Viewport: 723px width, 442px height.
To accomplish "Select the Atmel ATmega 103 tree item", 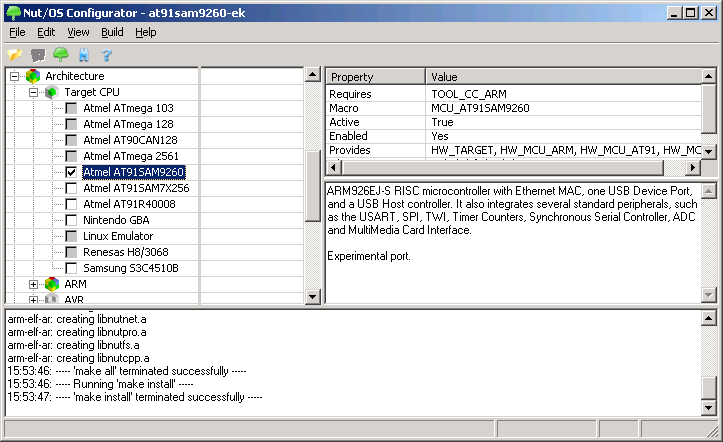I will coord(128,108).
